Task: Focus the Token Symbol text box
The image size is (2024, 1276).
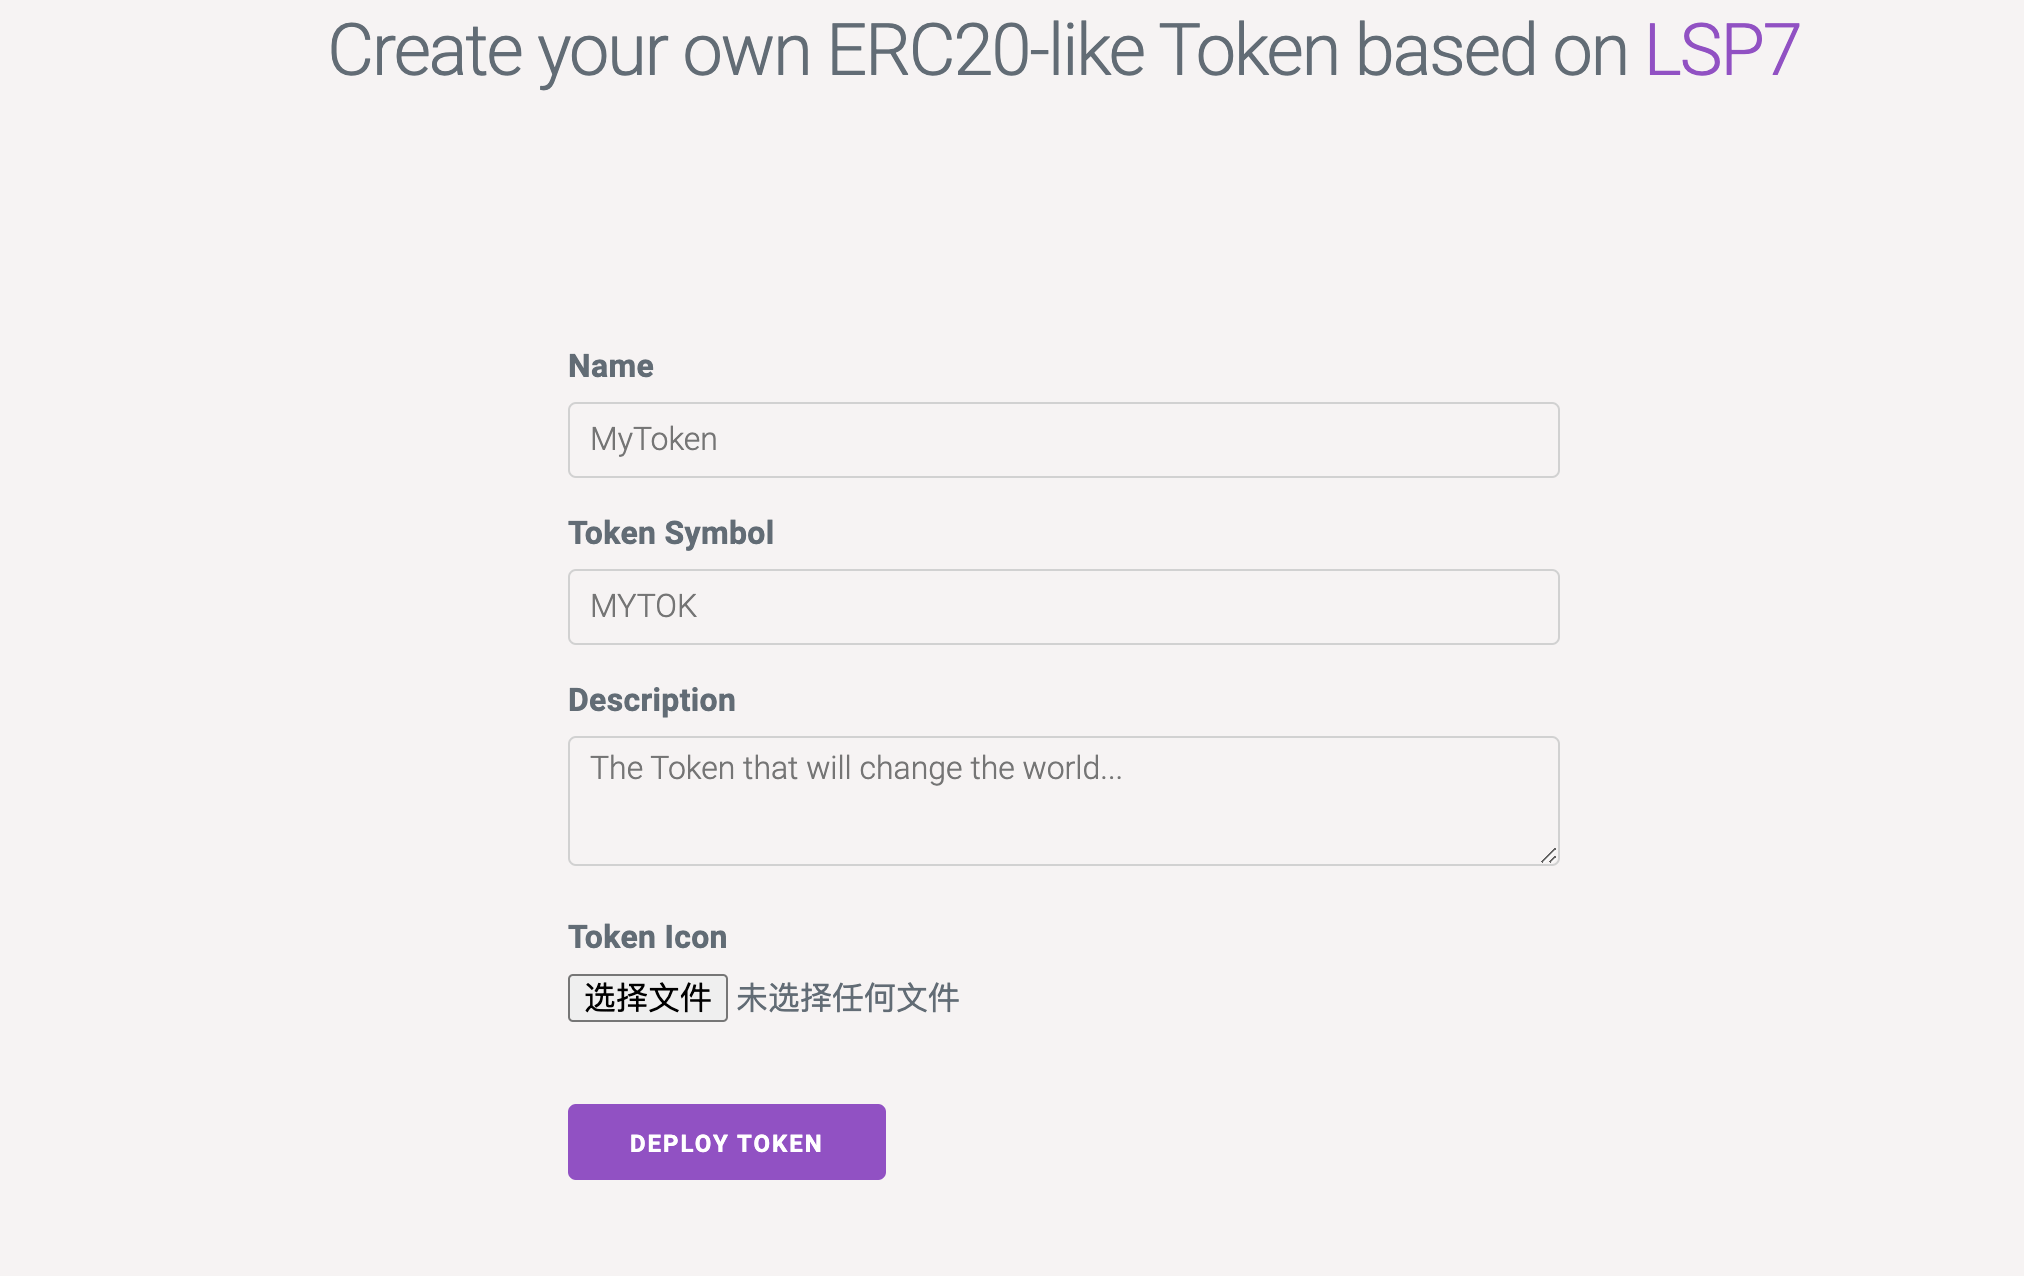Action: click(x=1062, y=607)
